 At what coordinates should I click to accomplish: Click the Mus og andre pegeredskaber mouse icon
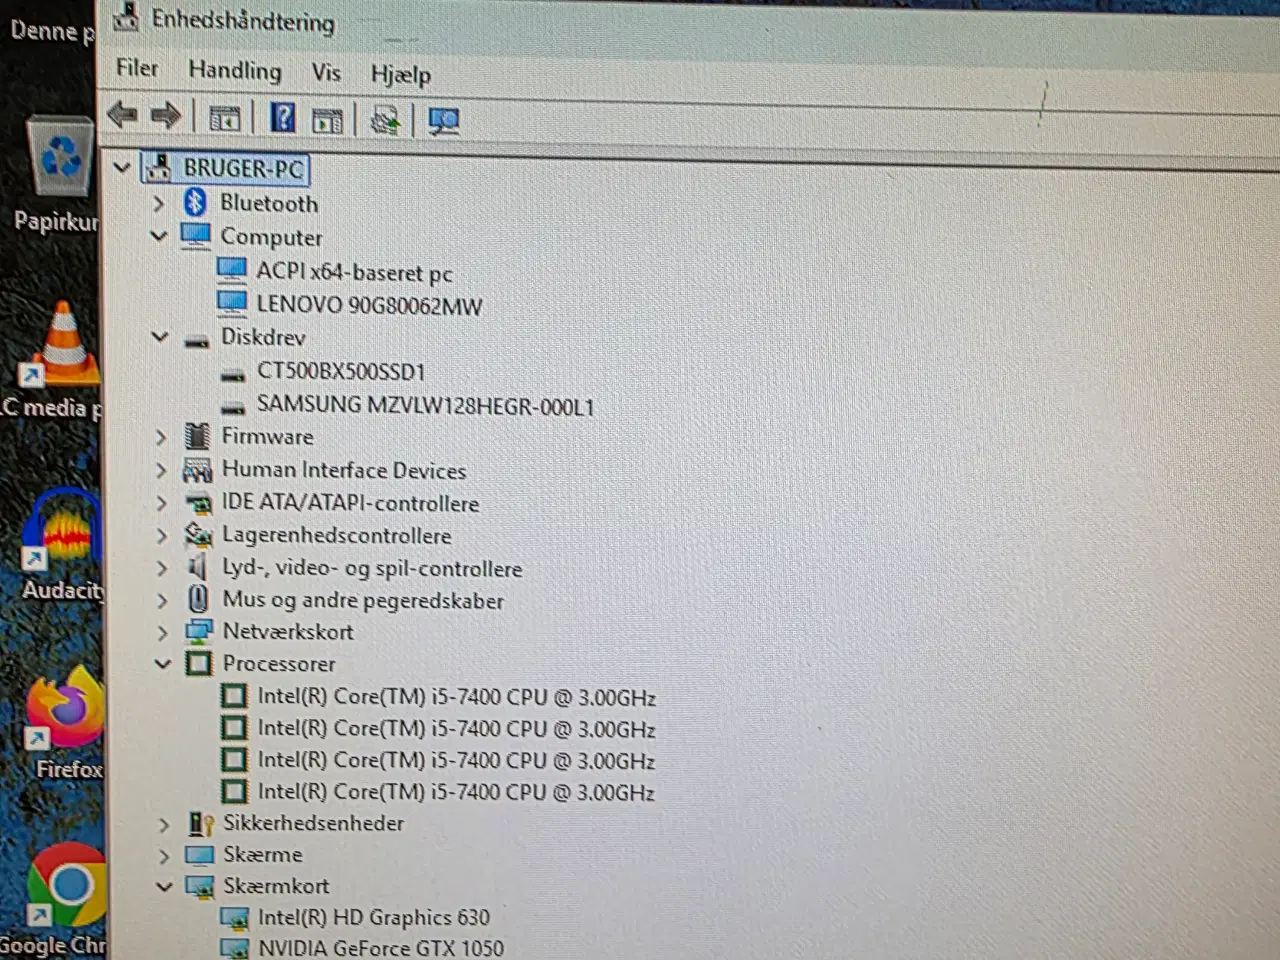coord(198,599)
